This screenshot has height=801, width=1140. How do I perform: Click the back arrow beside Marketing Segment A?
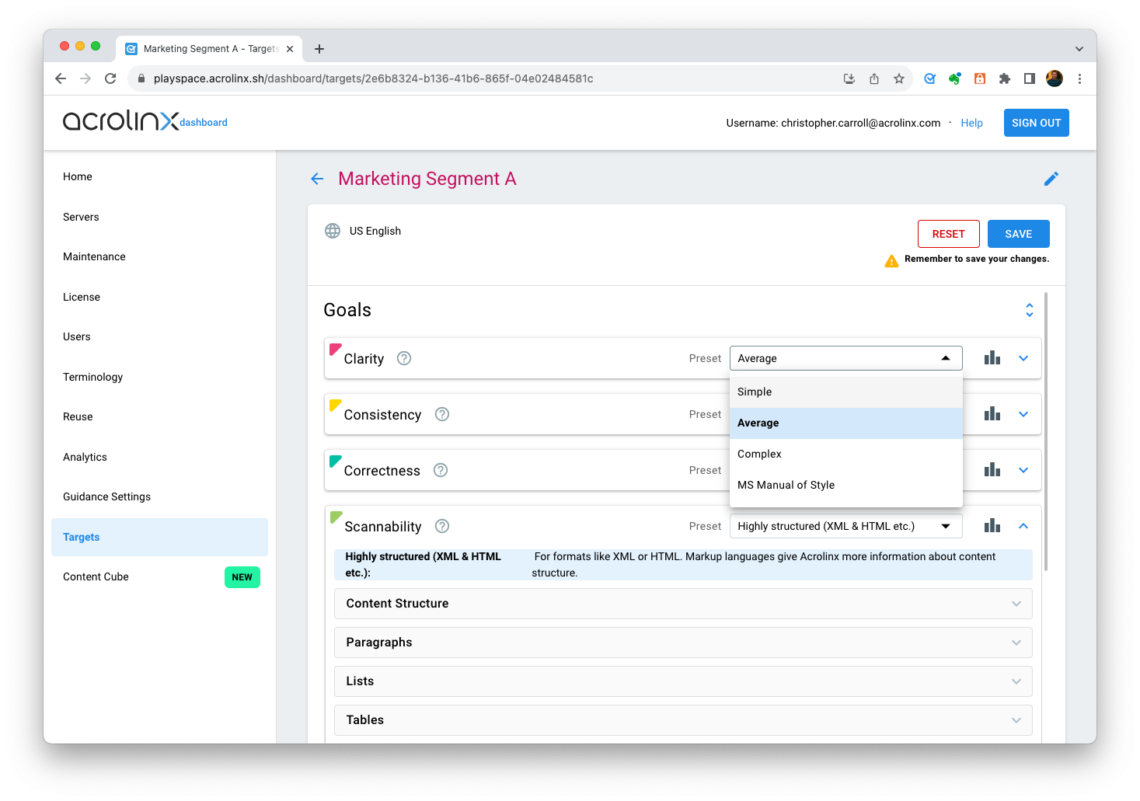pyautogui.click(x=317, y=179)
